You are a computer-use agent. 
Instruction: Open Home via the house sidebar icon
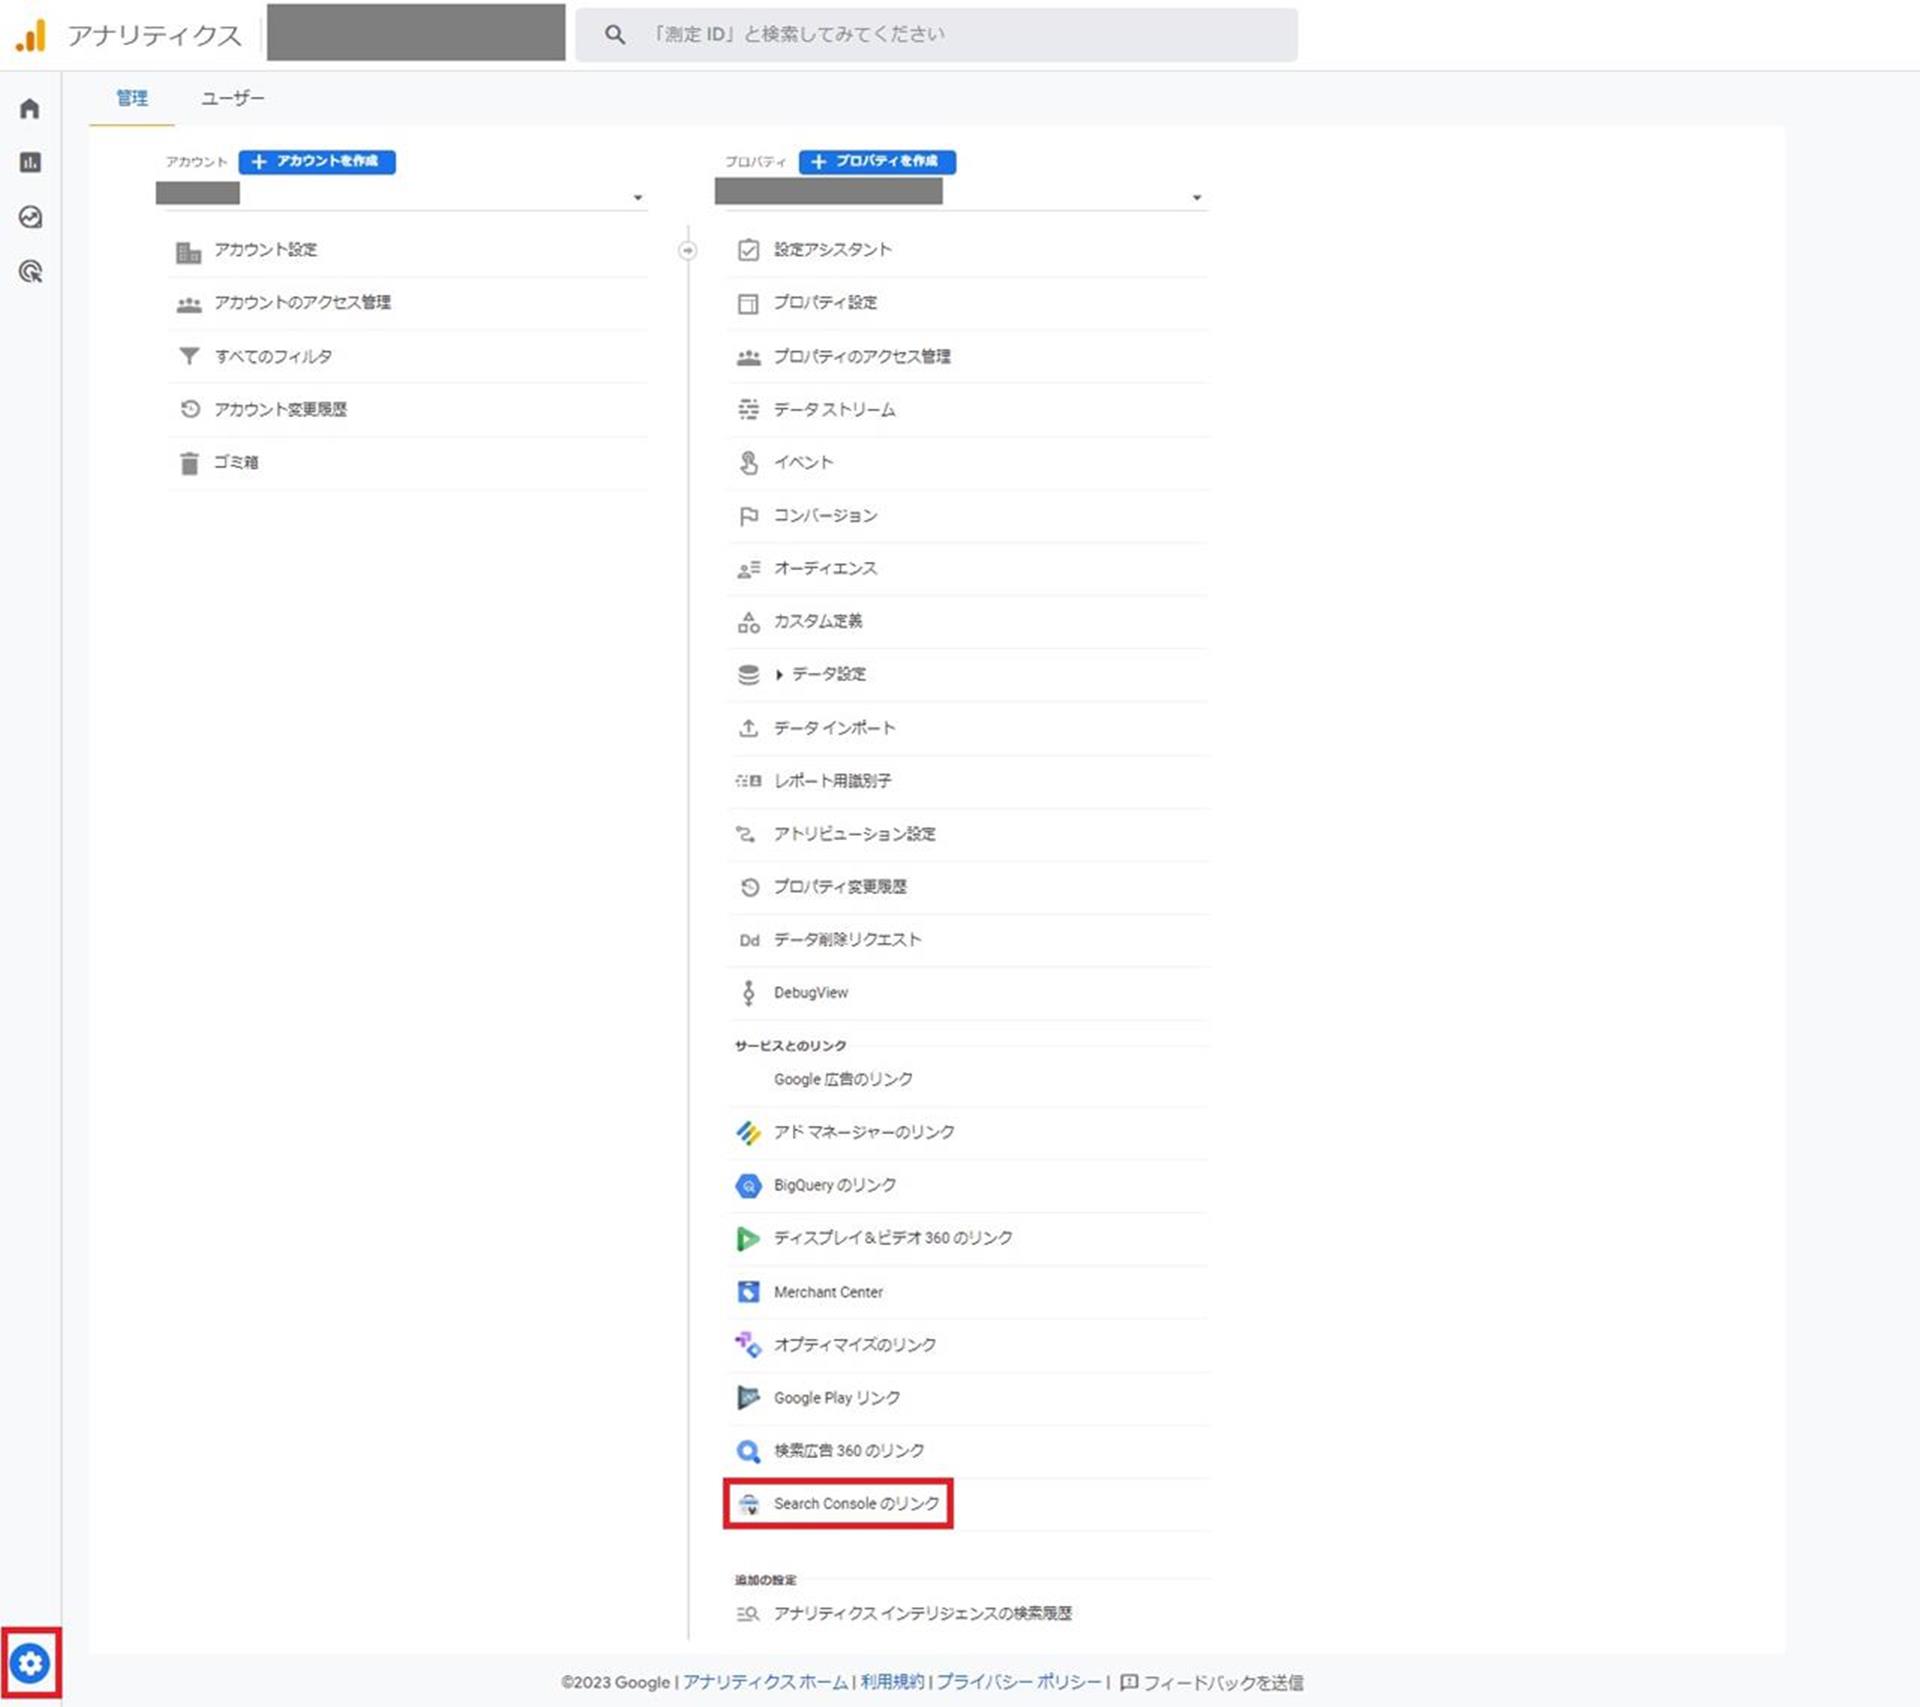tap(30, 108)
